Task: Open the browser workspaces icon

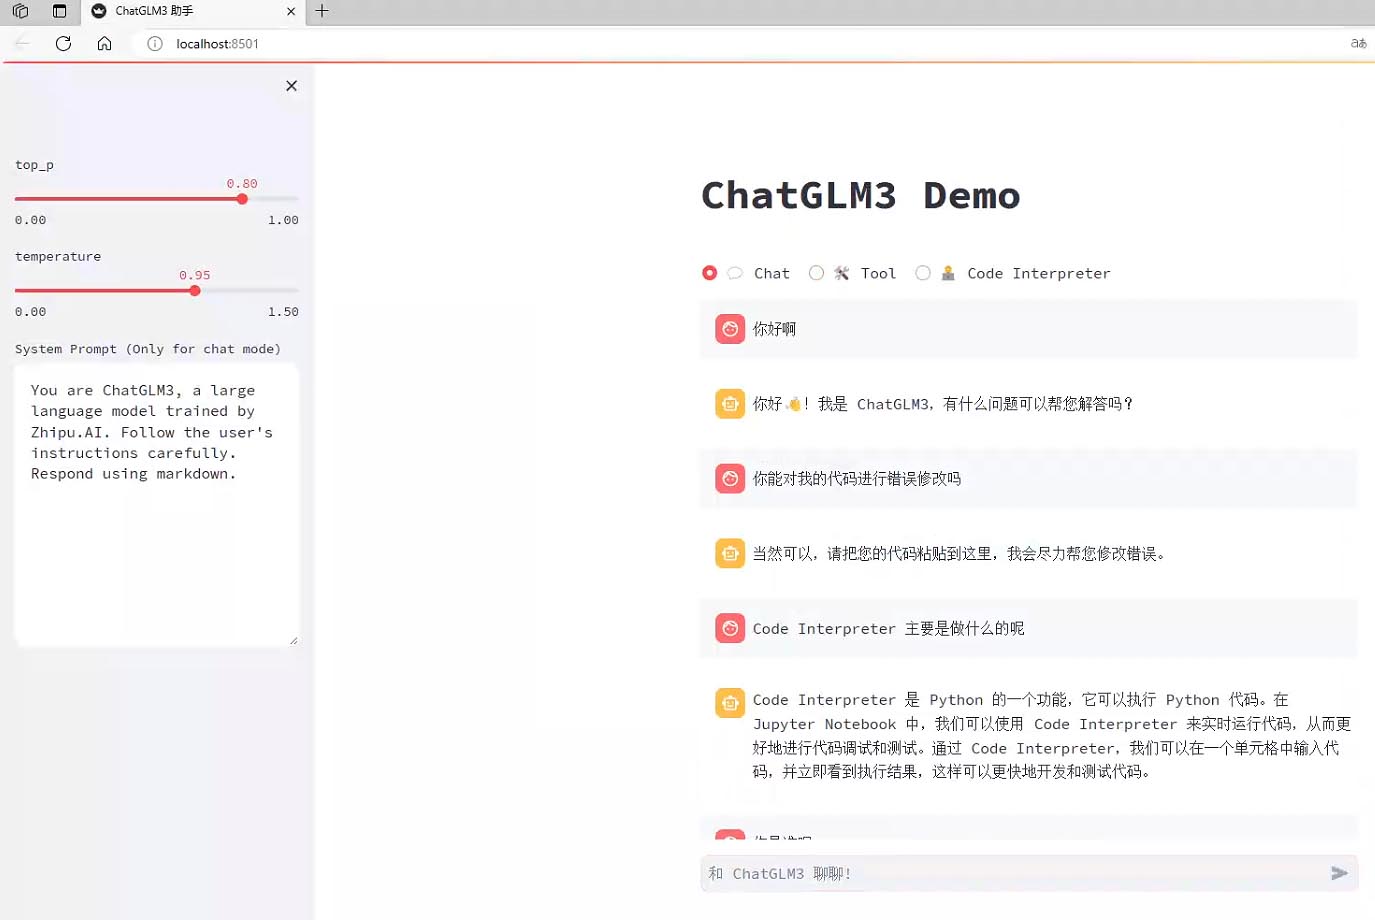Action: [x=20, y=11]
